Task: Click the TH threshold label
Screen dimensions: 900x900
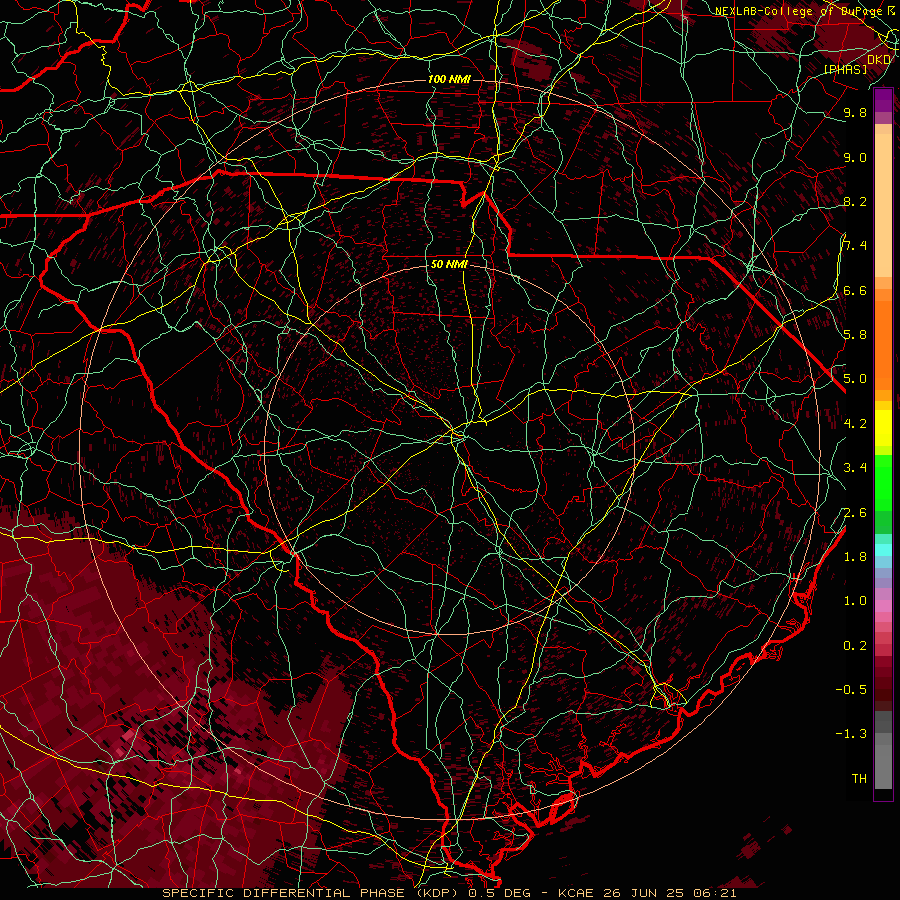Action: click(x=859, y=779)
